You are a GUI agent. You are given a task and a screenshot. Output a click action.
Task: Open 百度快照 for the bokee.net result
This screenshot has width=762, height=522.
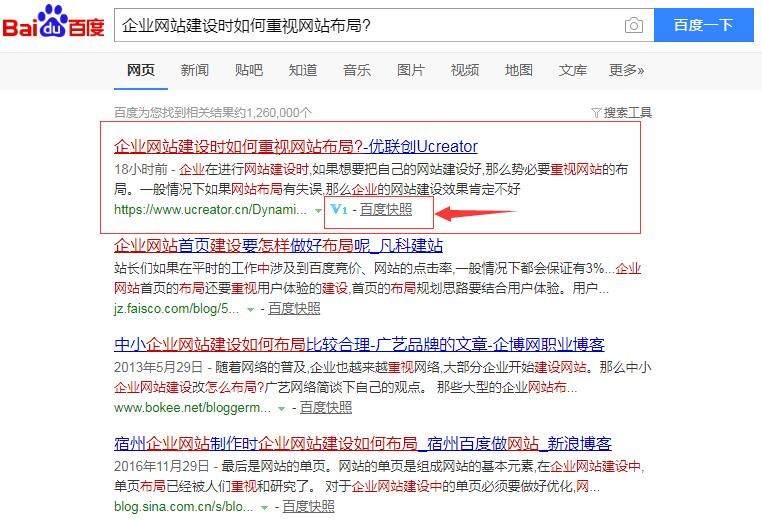coord(326,407)
